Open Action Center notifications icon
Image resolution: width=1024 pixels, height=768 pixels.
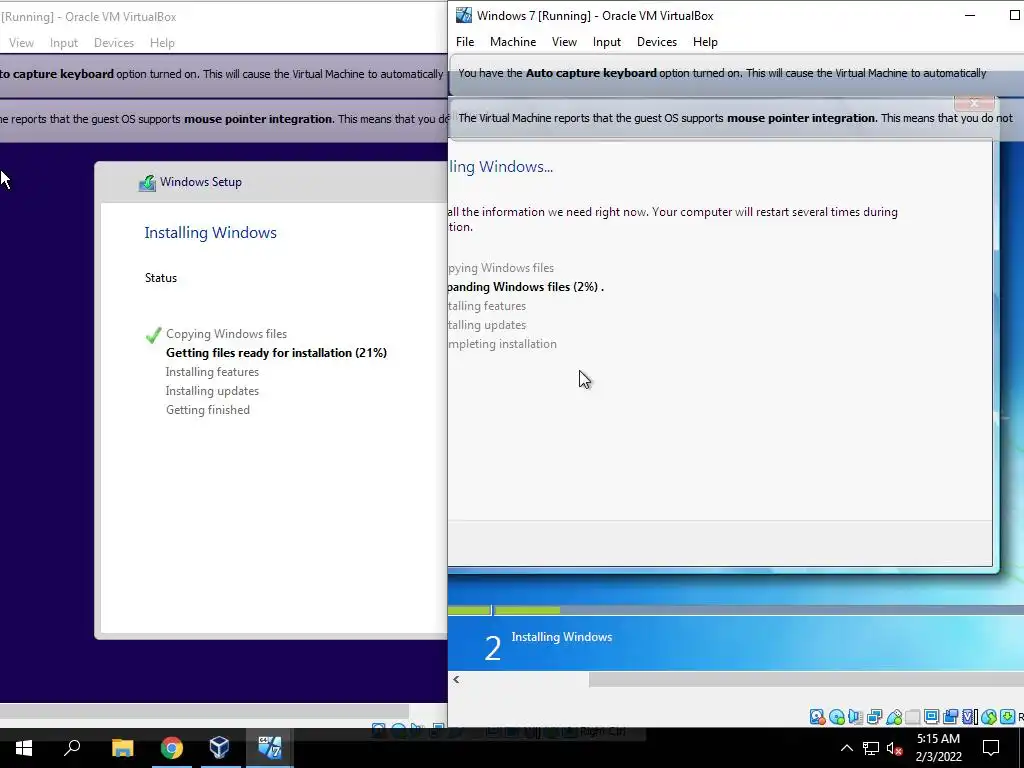(x=991, y=748)
